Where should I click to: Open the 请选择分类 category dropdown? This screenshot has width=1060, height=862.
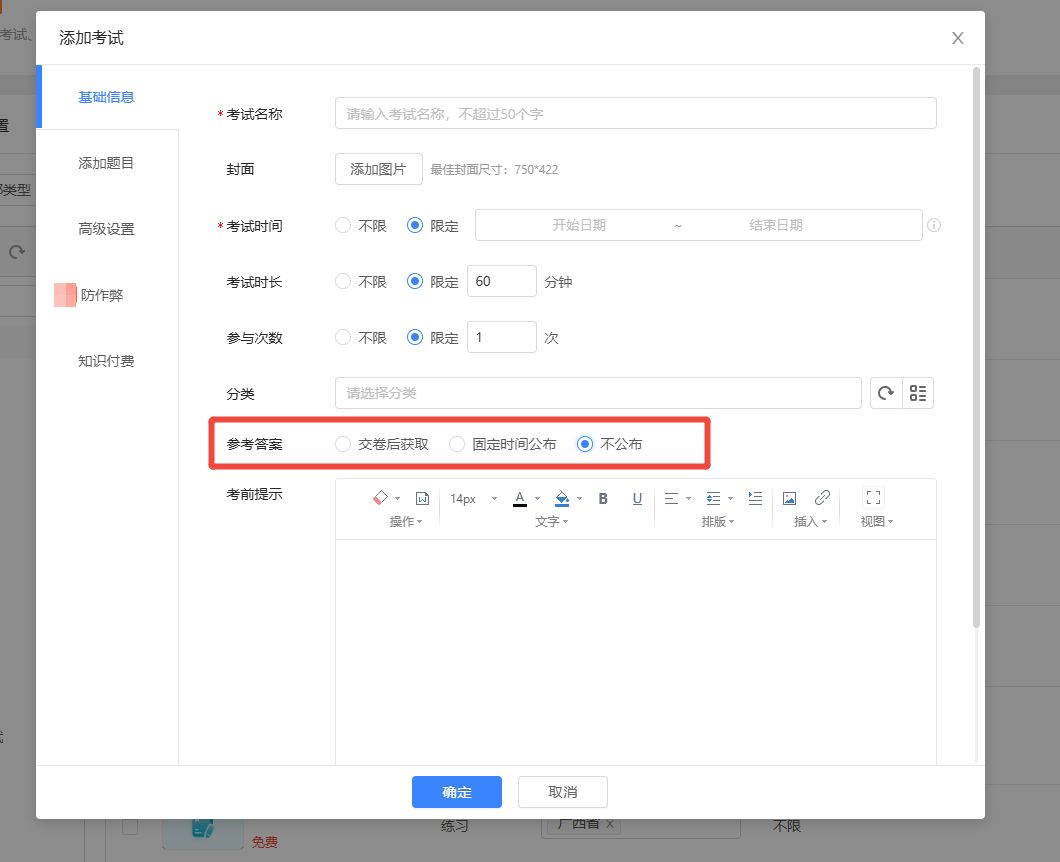[x=597, y=393]
